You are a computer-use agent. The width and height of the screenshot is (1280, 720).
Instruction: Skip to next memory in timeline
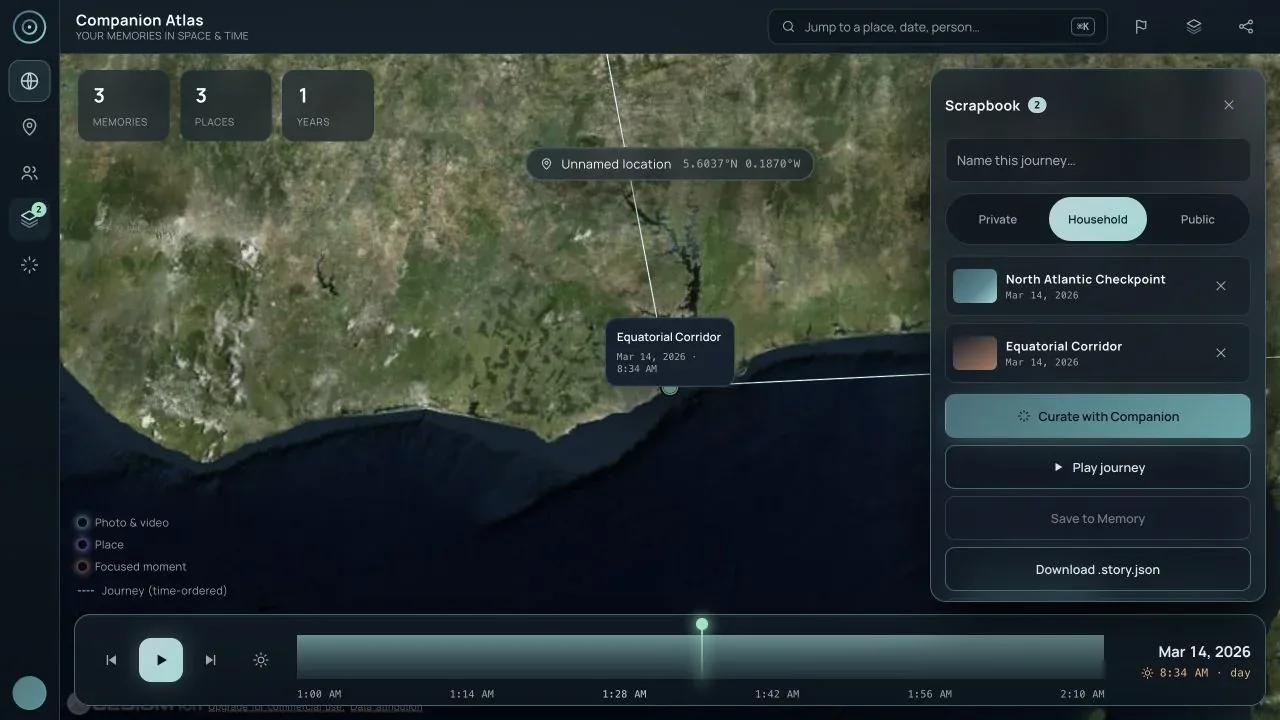[x=211, y=660]
